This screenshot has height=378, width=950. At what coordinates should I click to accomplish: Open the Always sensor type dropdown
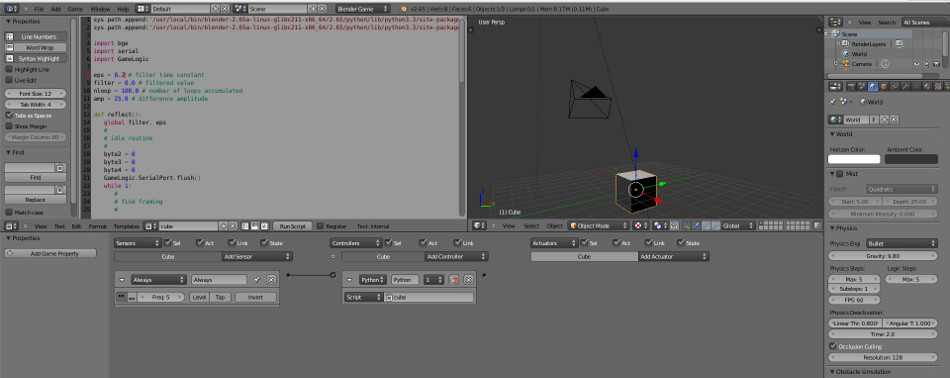pyautogui.click(x=158, y=280)
